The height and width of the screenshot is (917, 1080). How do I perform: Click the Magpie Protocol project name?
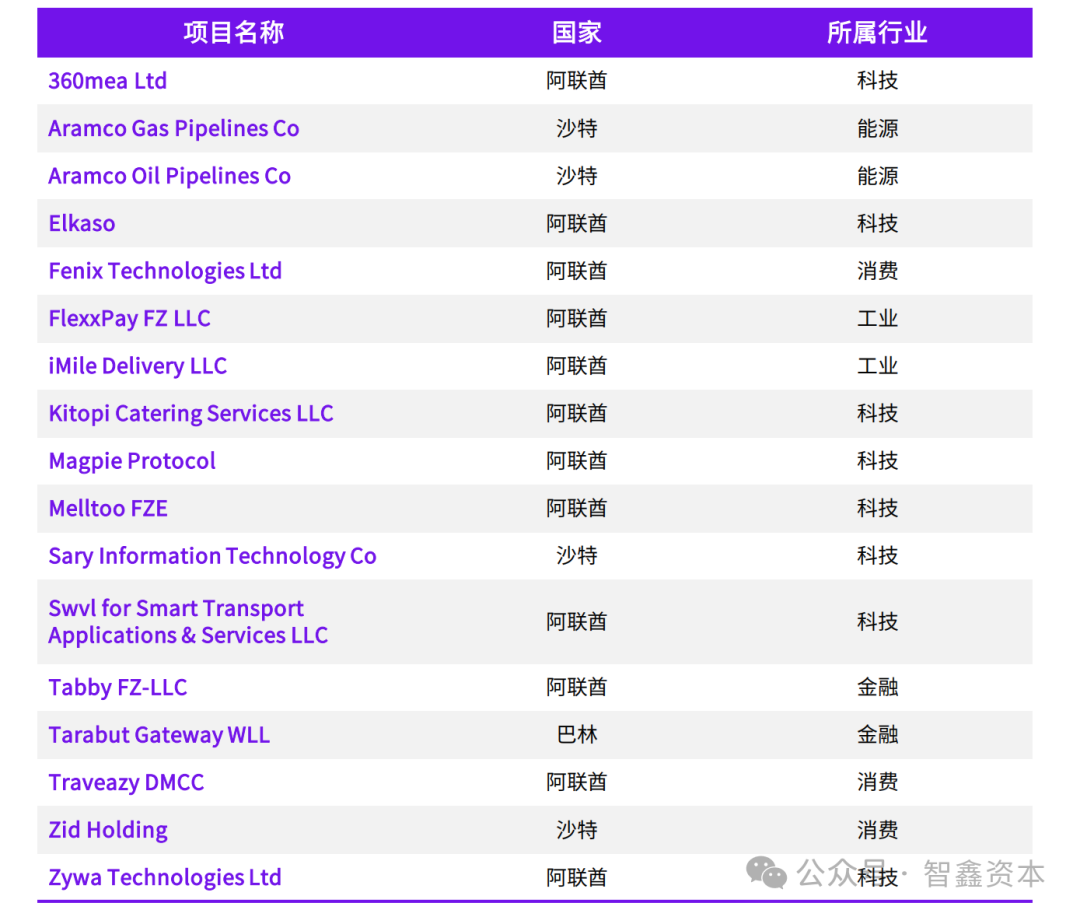coord(132,462)
